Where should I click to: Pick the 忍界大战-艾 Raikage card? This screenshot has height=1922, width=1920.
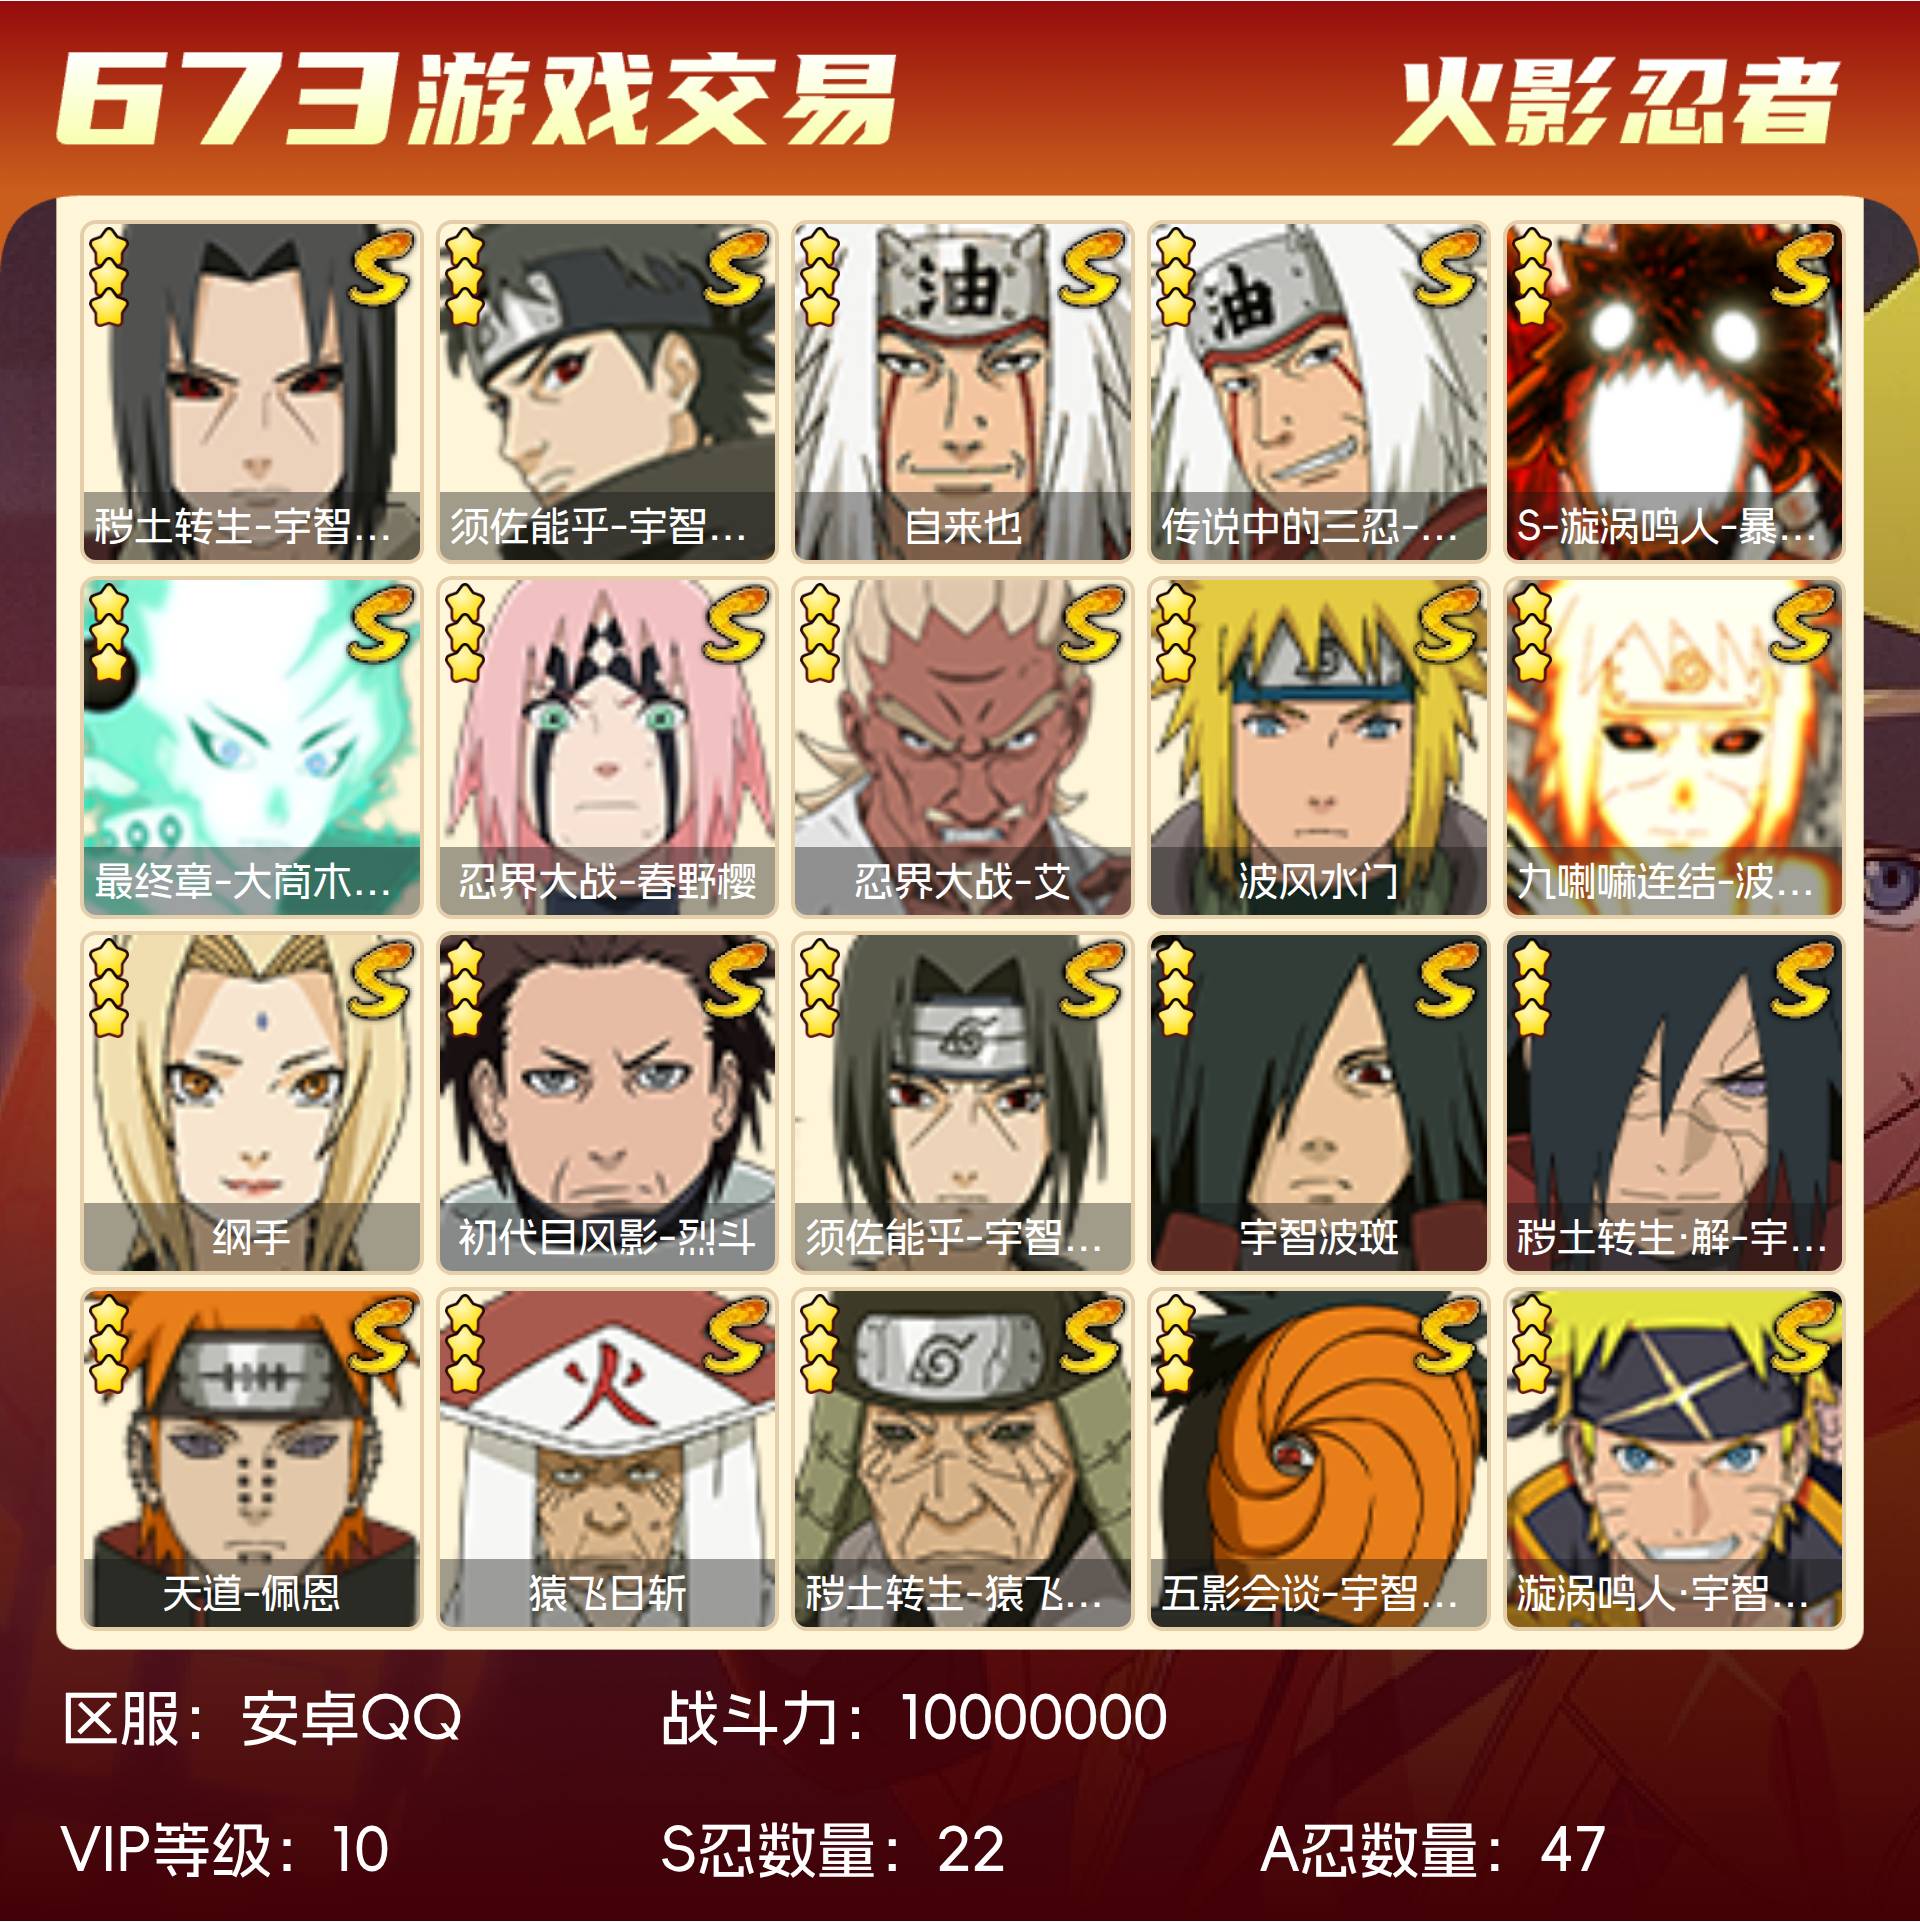coord(962,747)
